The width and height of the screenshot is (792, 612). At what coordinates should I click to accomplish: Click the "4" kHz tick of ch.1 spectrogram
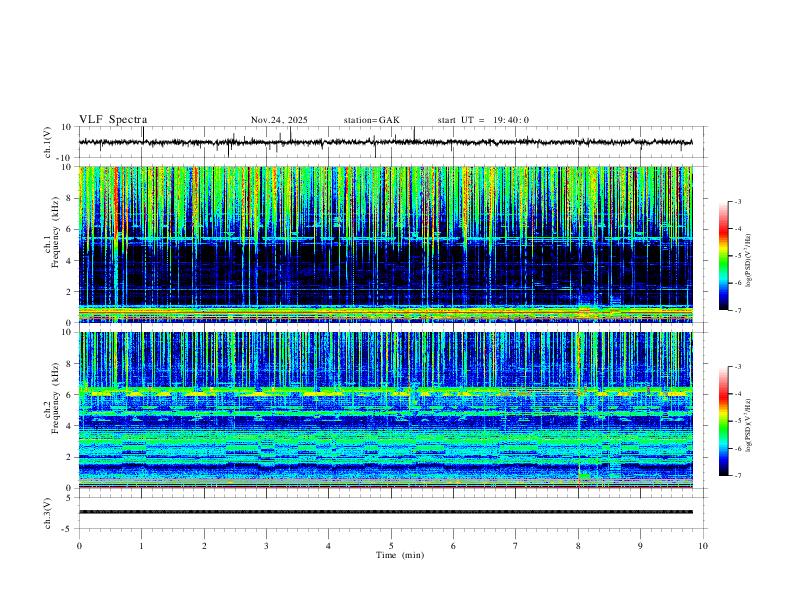pos(70,261)
